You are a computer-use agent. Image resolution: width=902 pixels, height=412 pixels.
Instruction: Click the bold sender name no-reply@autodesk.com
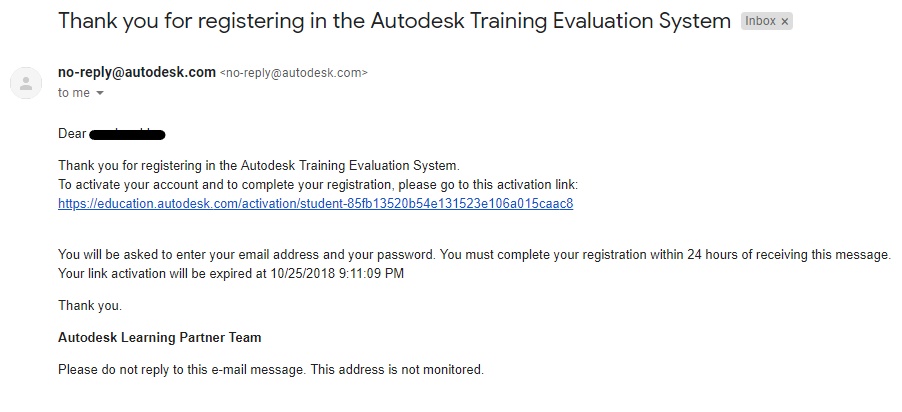pos(137,72)
